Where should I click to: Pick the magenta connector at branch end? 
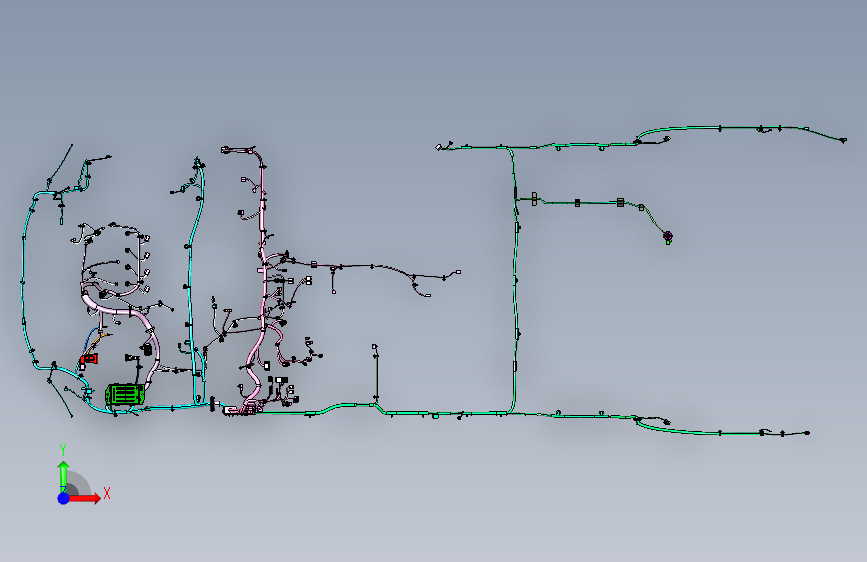[667, 236]
